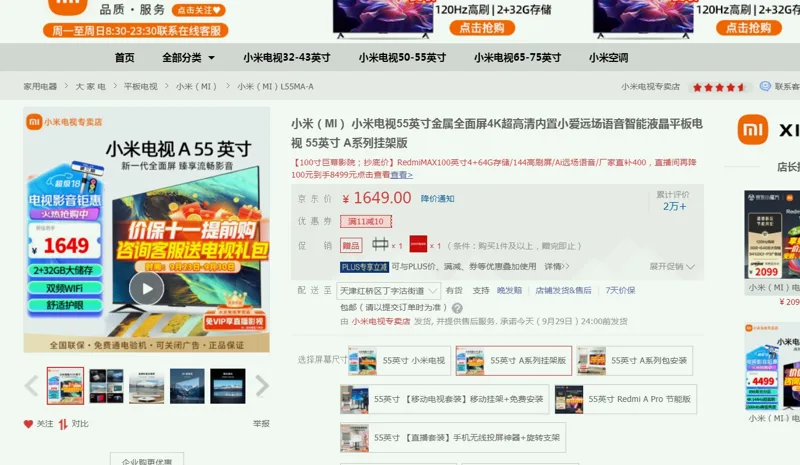Select 55英寸 小米电视 option
Viewport: 800px width, 465px height.
coord(399,360)
